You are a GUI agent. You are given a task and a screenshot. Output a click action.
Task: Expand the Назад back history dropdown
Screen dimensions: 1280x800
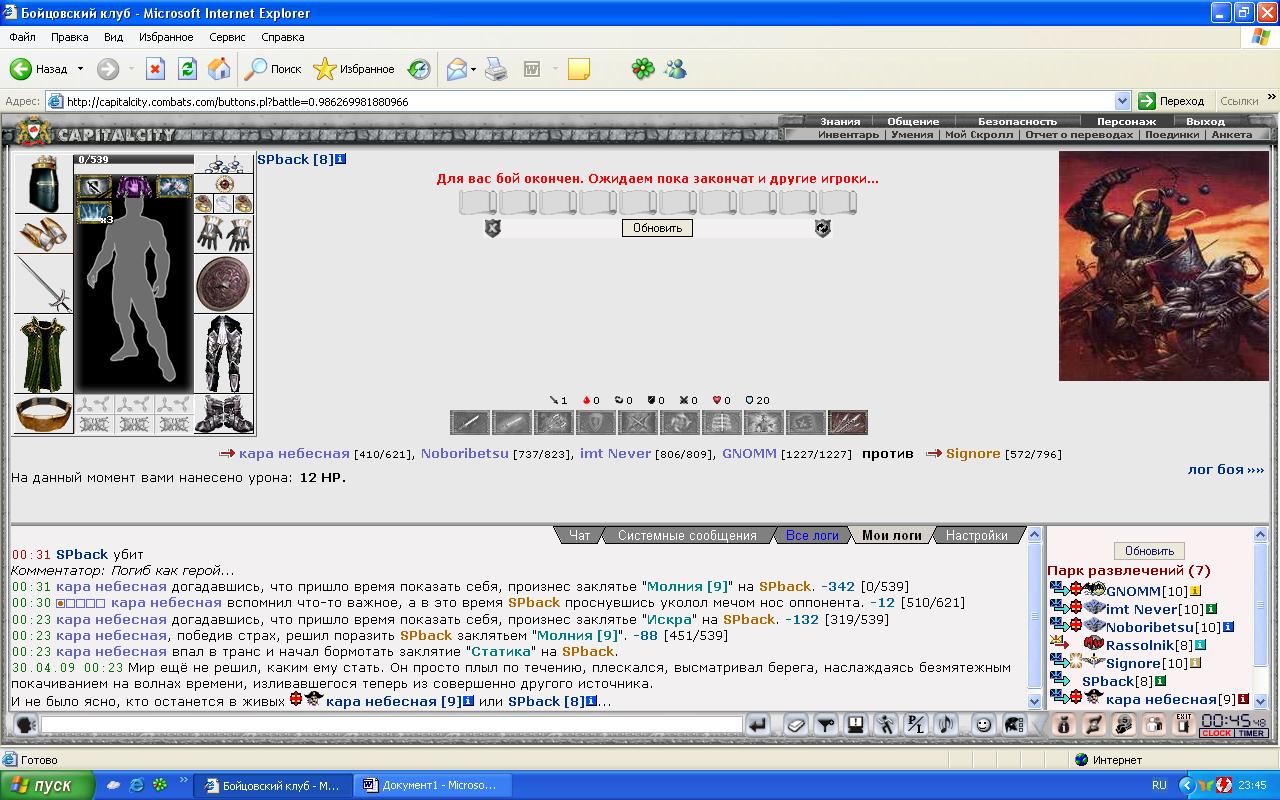click(80, 69)
